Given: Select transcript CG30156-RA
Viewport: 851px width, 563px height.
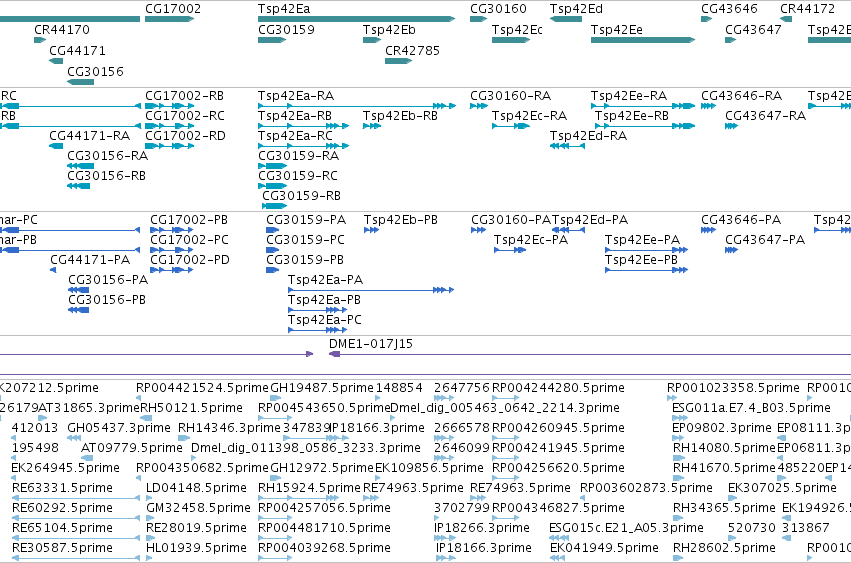Looking at the screenshot, I should tap(107, 156).
